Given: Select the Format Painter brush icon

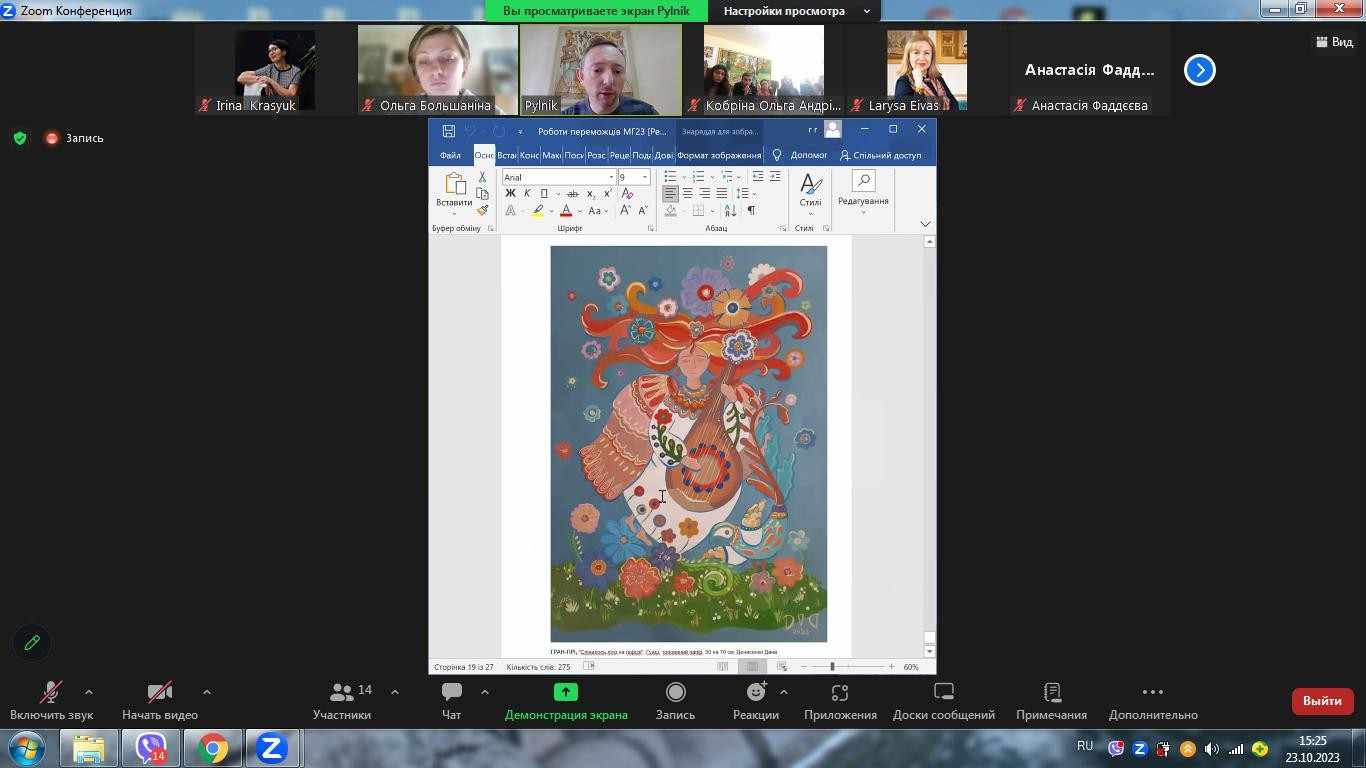Looking at the screenshot, I should pos(482,209).
